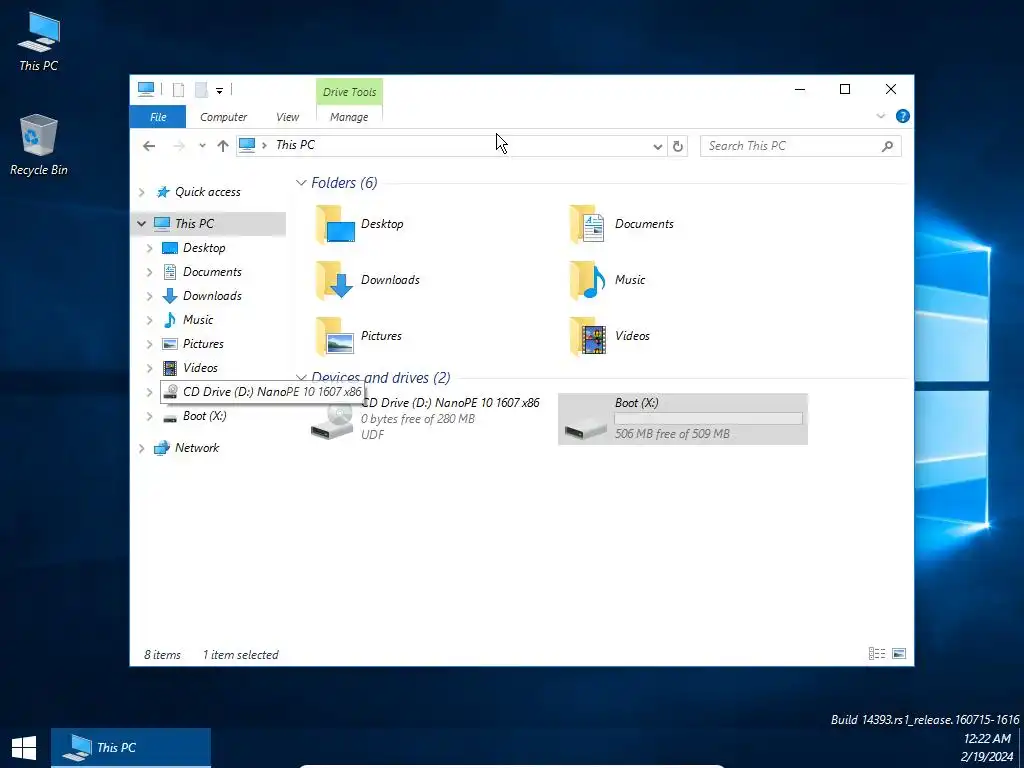Collapse the Devices and drives group

301,377
